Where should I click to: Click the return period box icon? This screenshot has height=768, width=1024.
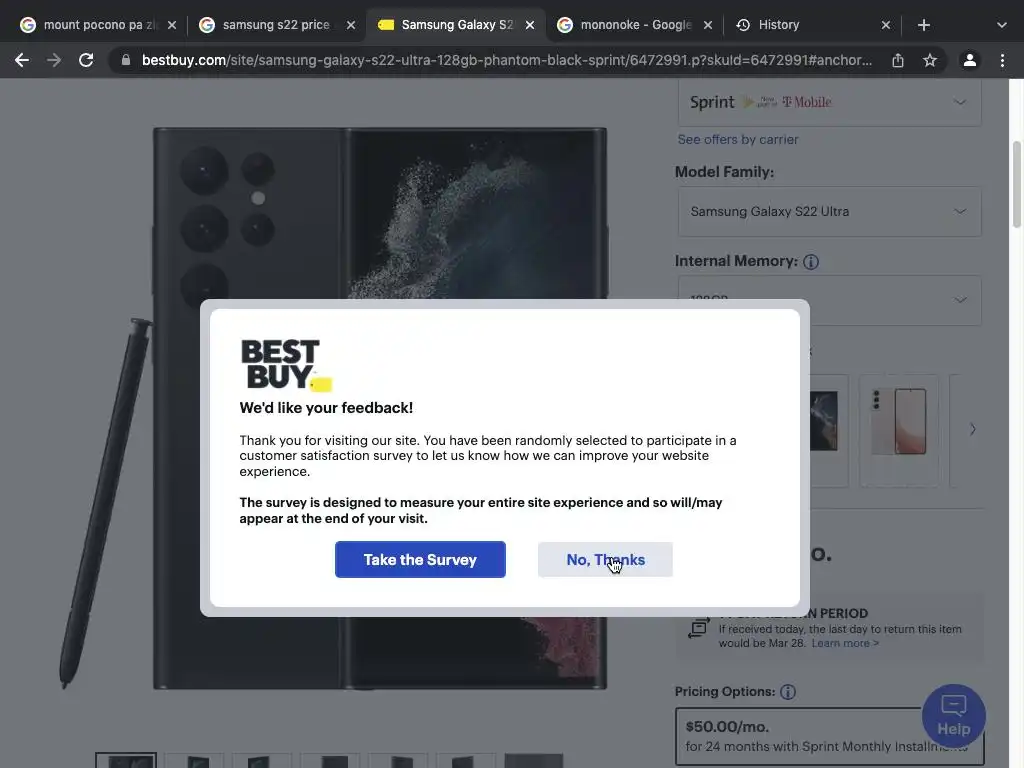(698, 628)
